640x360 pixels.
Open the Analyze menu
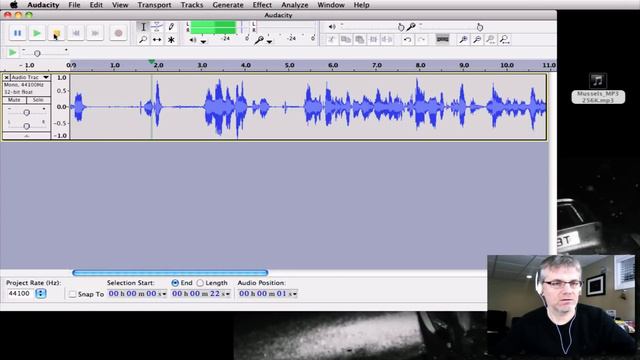pos(295,5)
